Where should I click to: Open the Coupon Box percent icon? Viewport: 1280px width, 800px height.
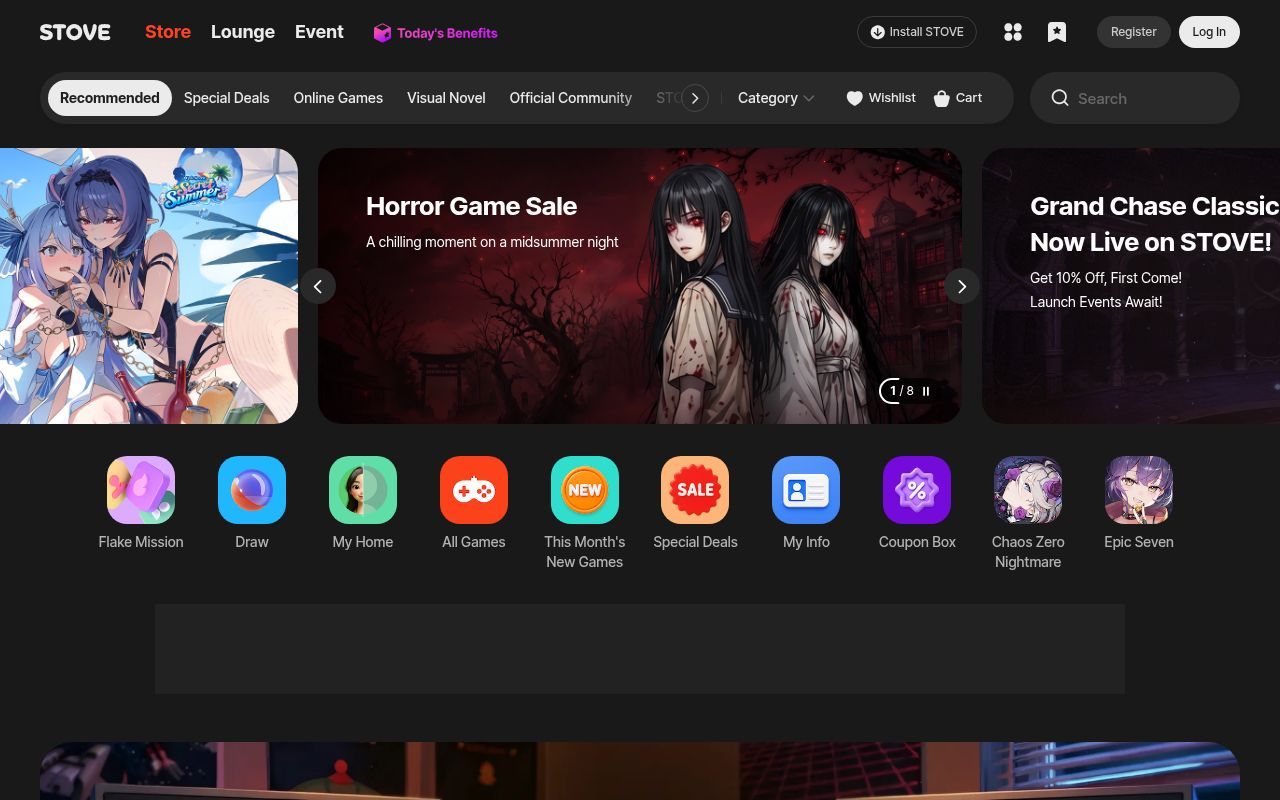[x=917, y=490]
